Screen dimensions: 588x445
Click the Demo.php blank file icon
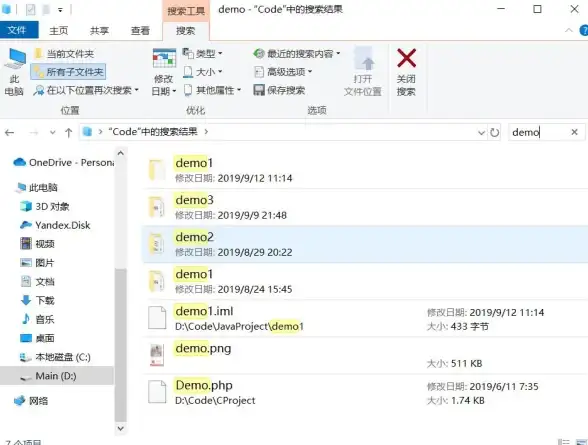point(157,392)
